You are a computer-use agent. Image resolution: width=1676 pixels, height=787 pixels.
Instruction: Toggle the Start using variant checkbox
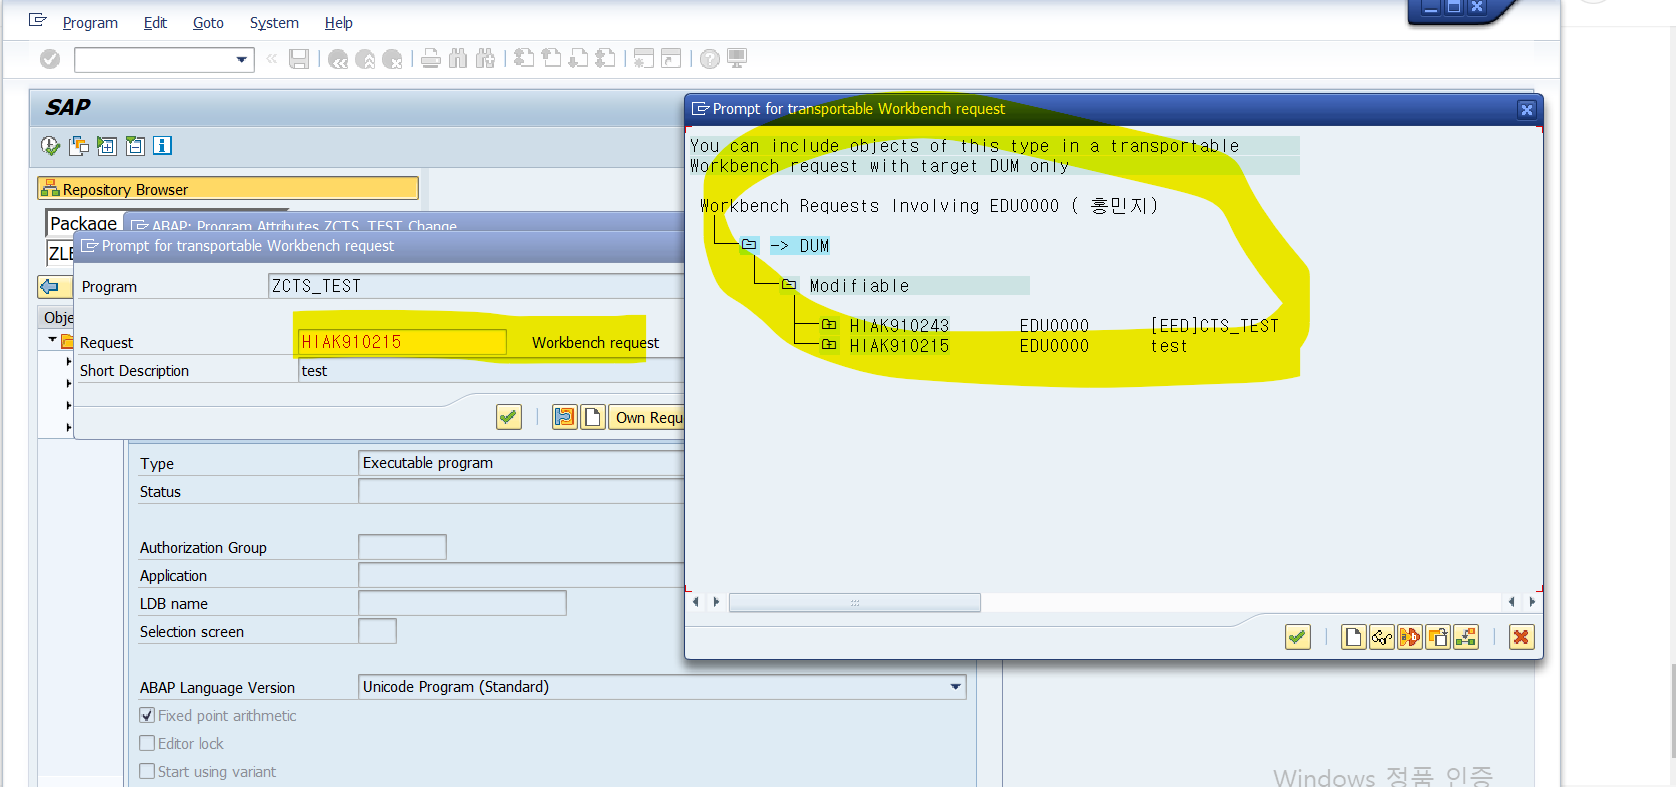click(x=147, y=771)
